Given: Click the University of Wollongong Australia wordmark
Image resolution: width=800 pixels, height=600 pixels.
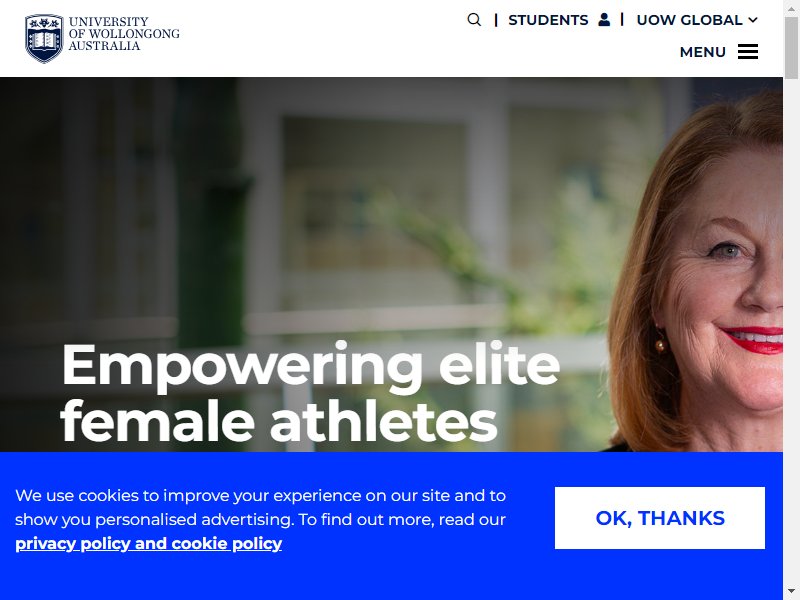Looking at the screenshot, I should (124, 34).
